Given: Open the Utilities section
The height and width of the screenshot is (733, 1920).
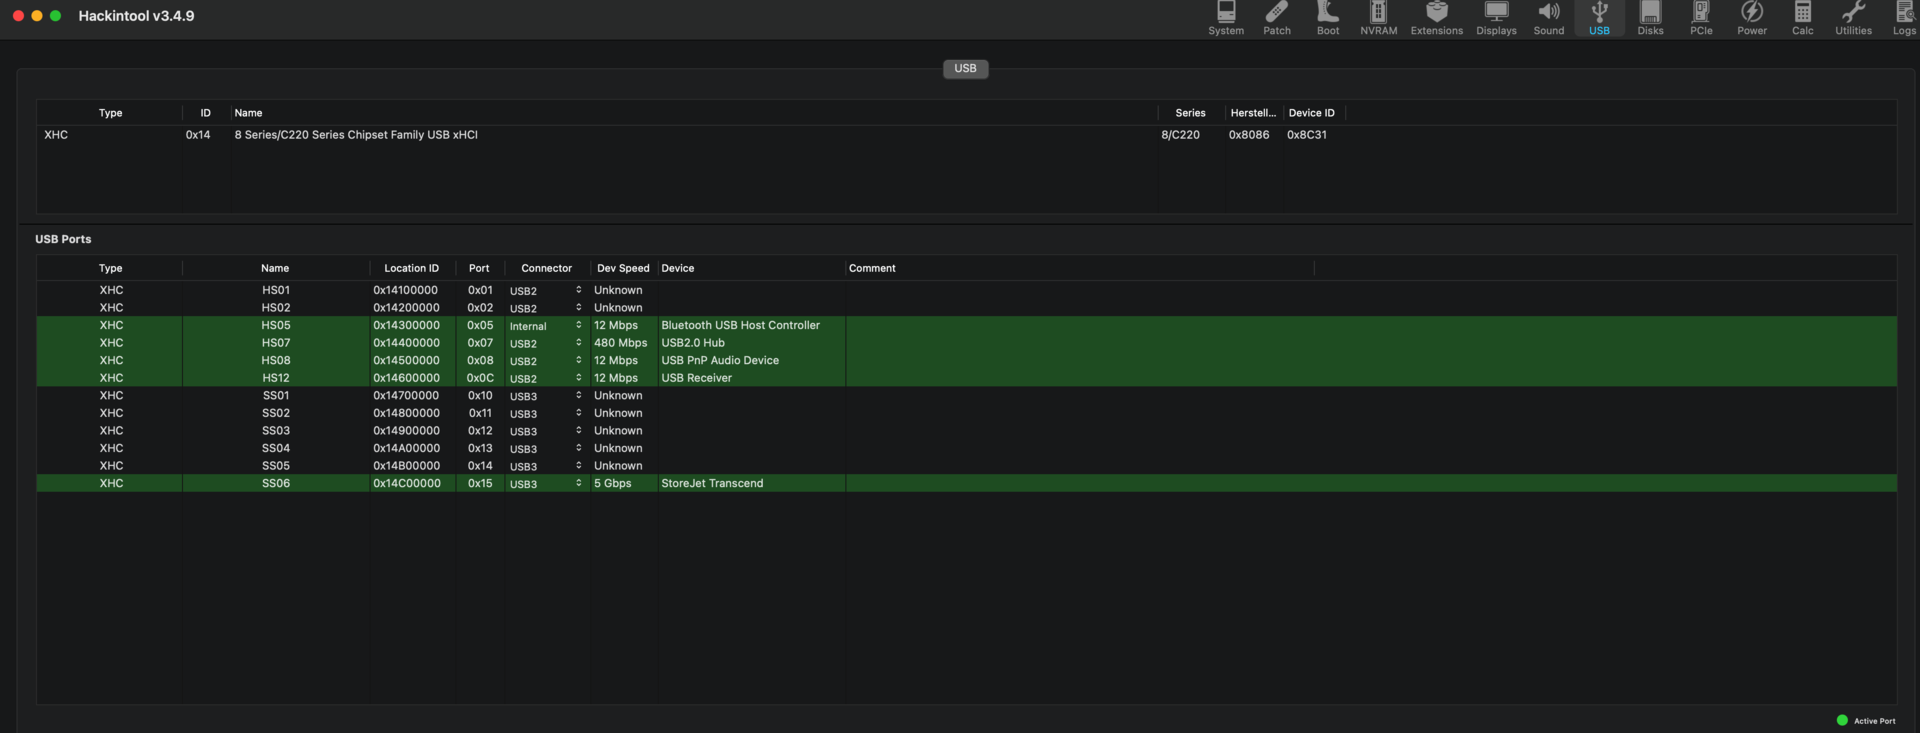Looking at the screenshot, I should [x=1852, y=18].
